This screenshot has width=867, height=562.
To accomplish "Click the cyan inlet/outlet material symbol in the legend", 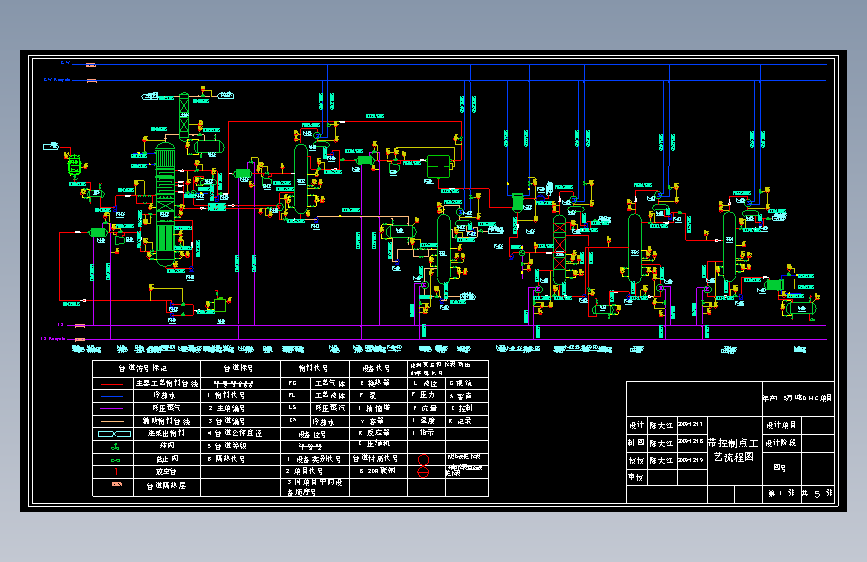I will pyautogui.click(x=114, y=434).
